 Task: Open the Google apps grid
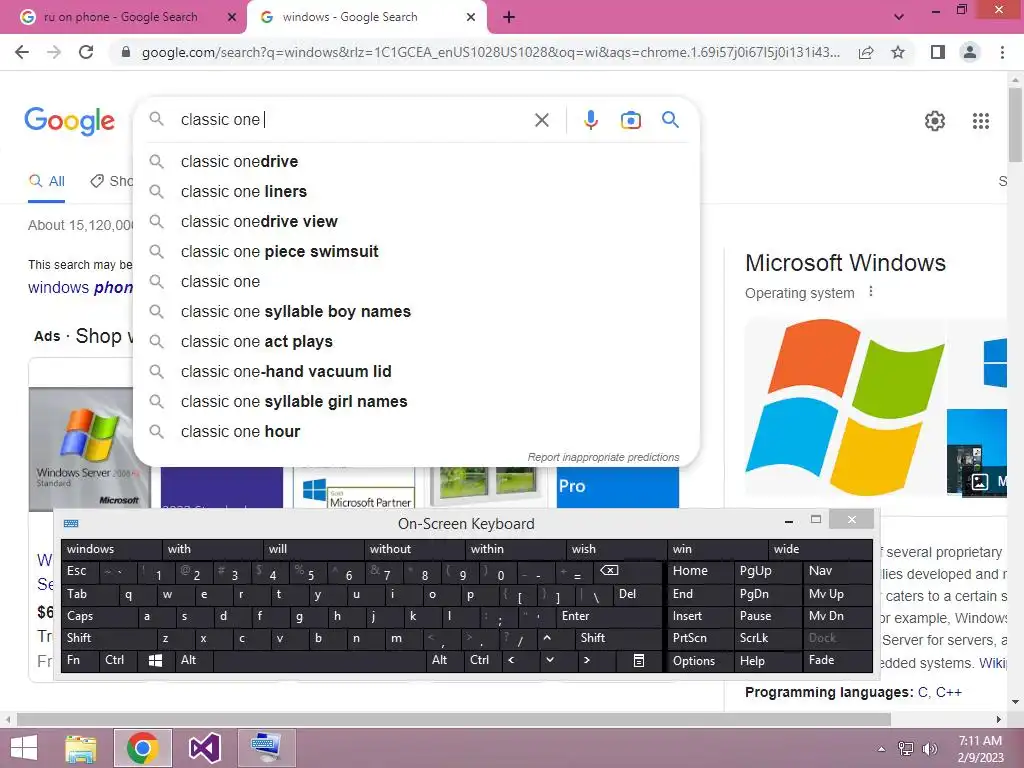coord(980,121)
